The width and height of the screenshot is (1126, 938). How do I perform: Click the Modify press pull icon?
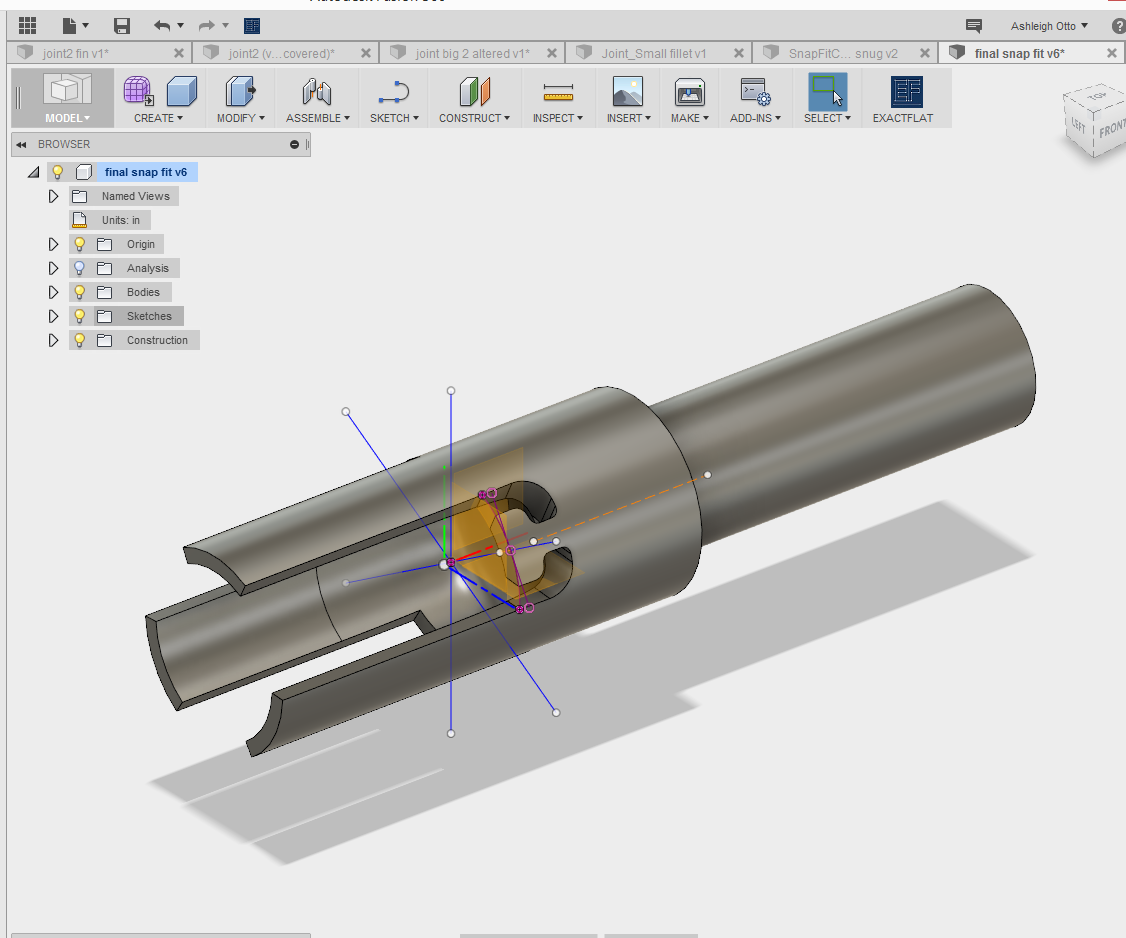tap(240, 91)
